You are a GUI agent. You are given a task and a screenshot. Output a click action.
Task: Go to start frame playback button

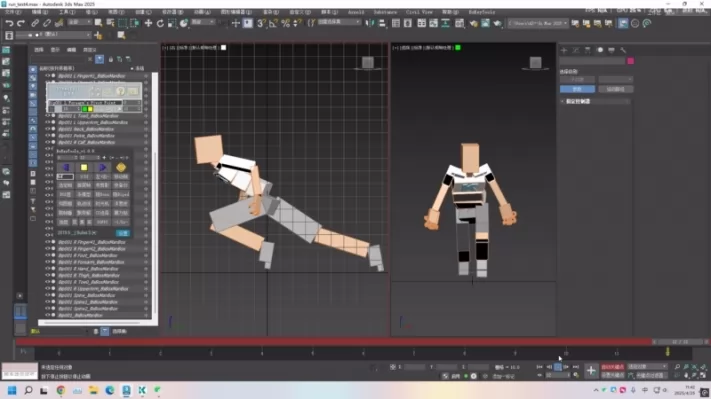(x=540, y=367)
